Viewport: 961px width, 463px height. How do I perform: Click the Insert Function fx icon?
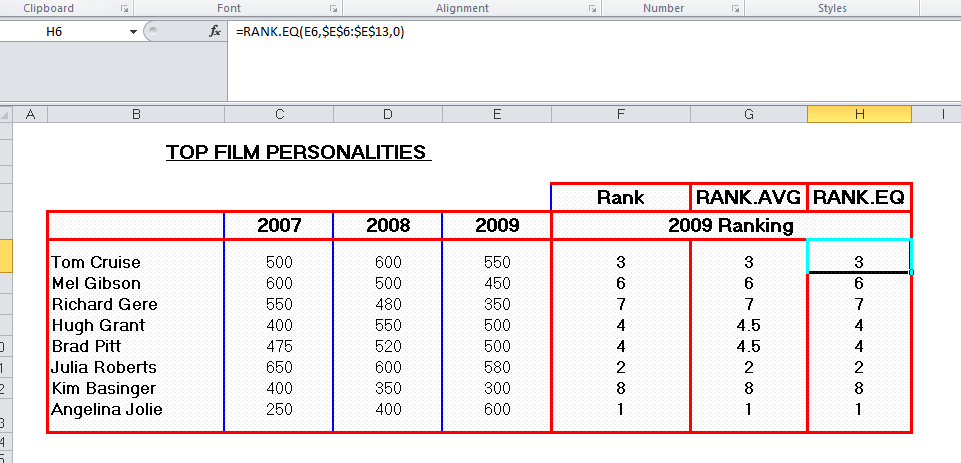(215, 31)
